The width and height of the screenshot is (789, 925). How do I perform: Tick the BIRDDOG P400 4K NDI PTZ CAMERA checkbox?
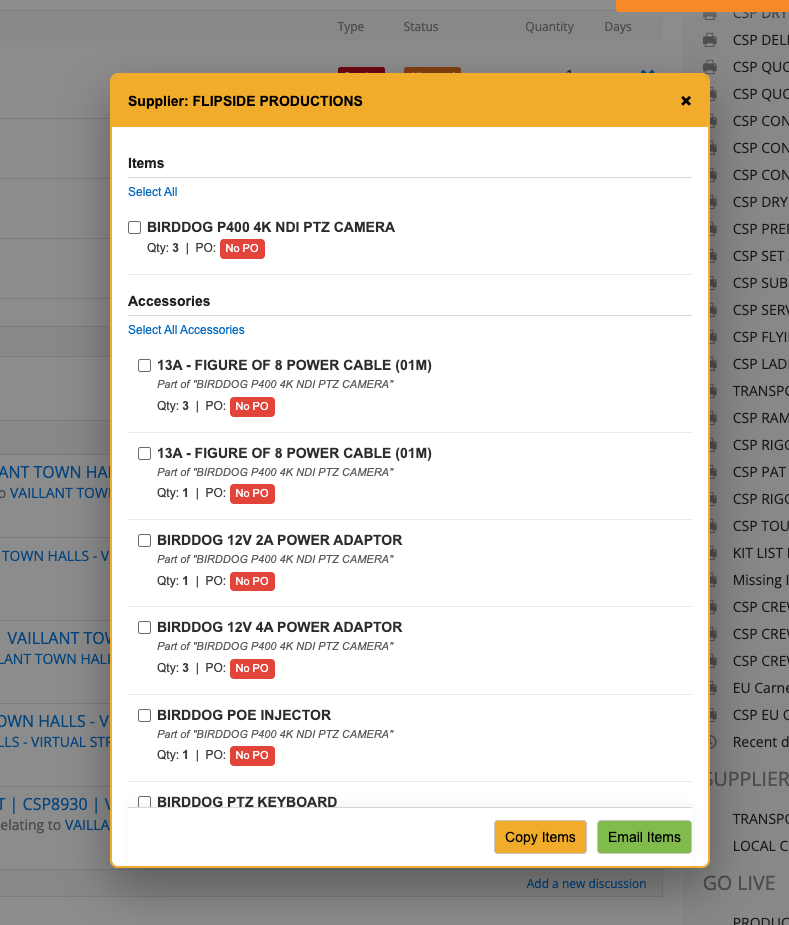click(x=135, y=227)
